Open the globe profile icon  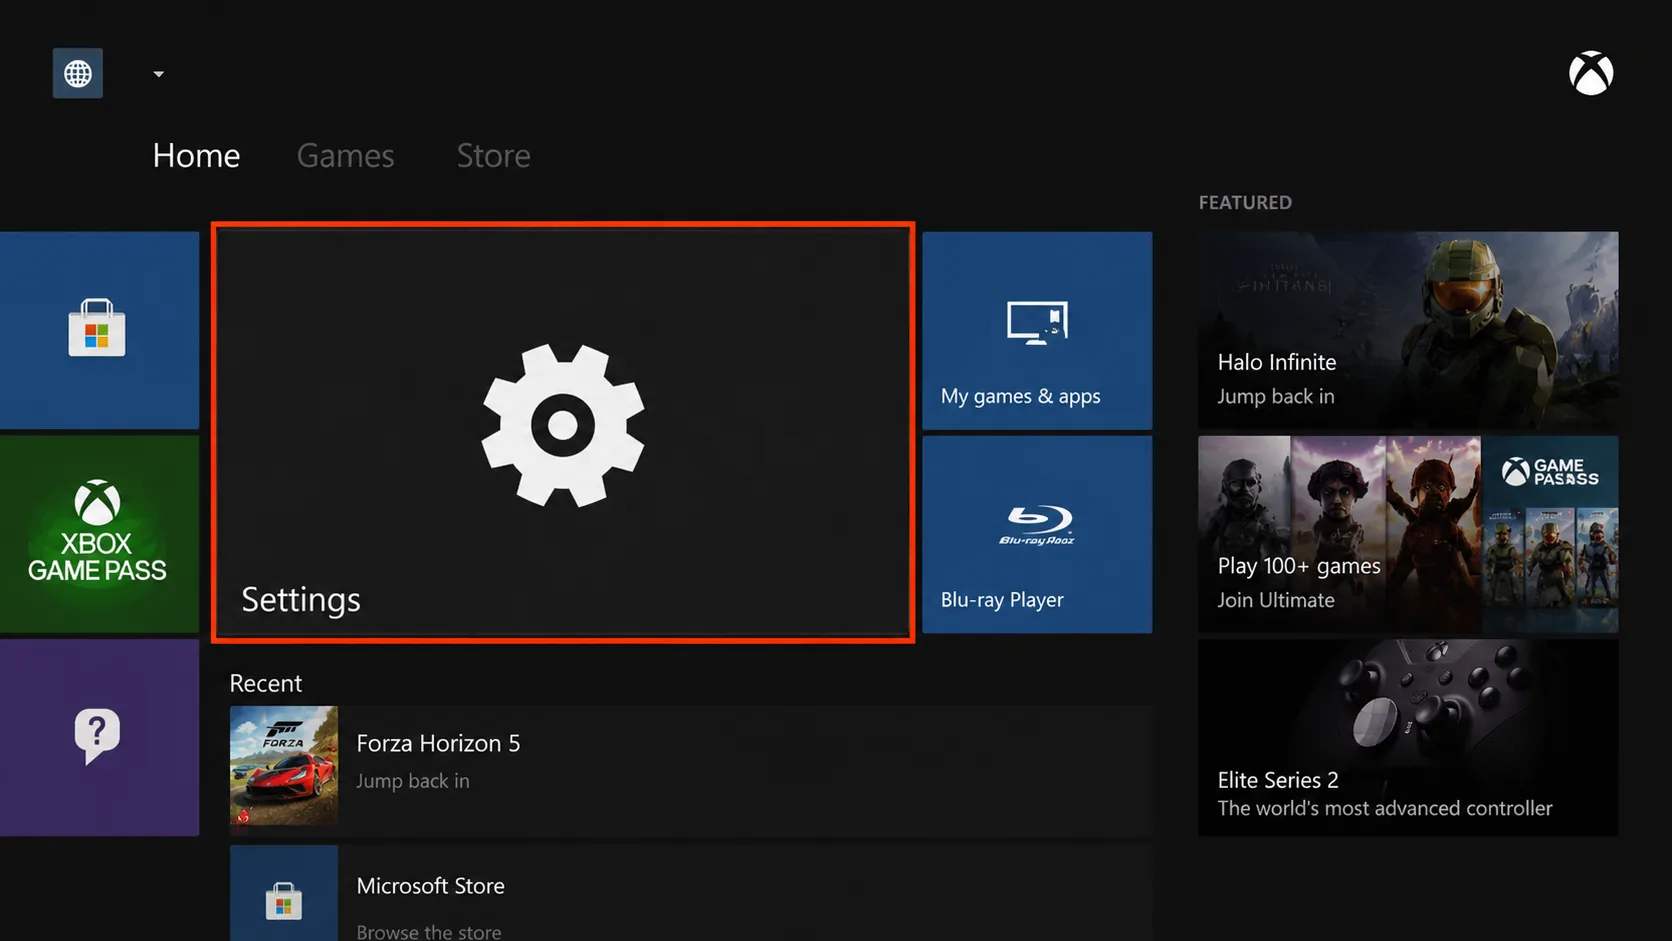point(78,73)
